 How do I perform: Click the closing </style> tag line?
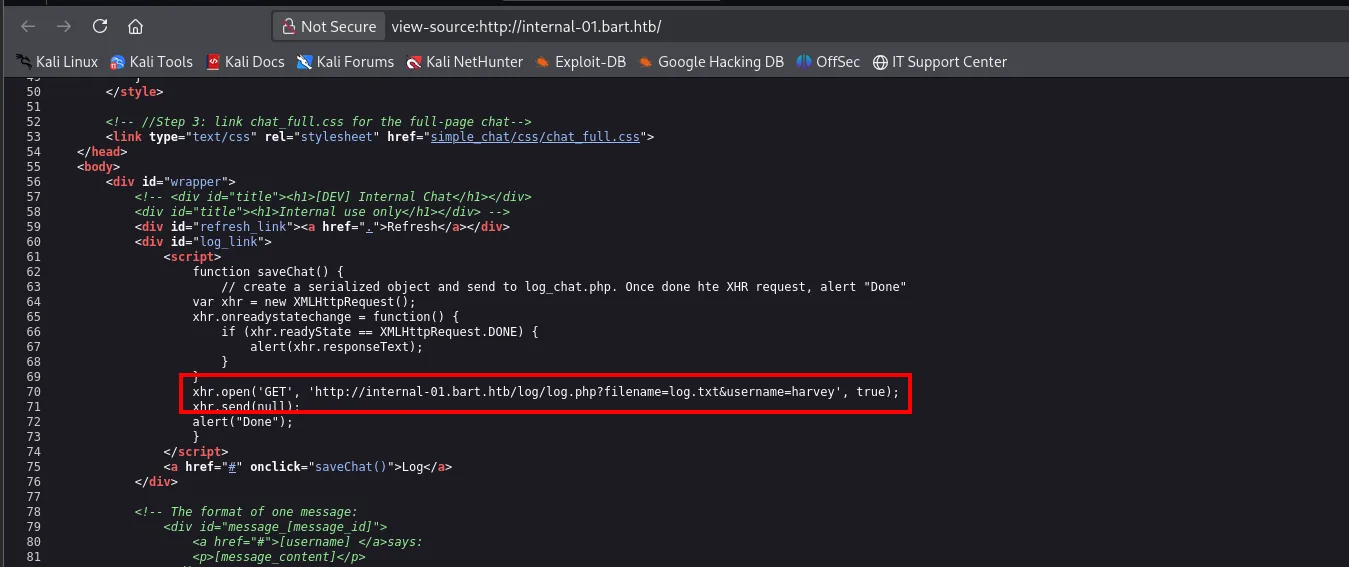tap(134, 91)
